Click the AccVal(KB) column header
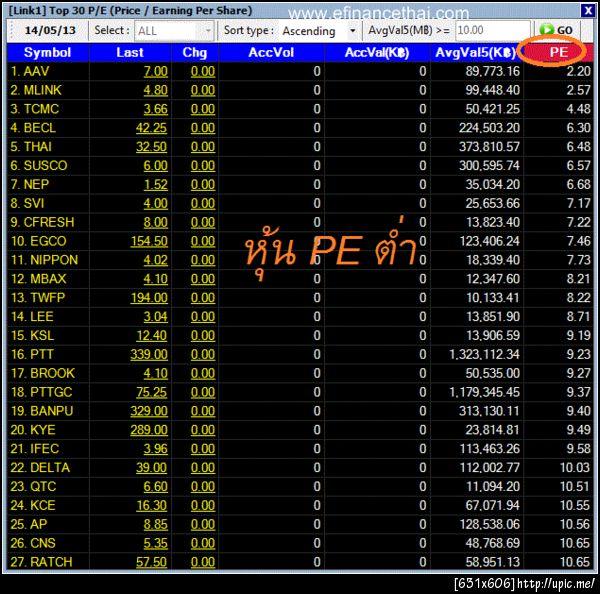The height and width of the screenshot is (594, 600). pos(377,52)
